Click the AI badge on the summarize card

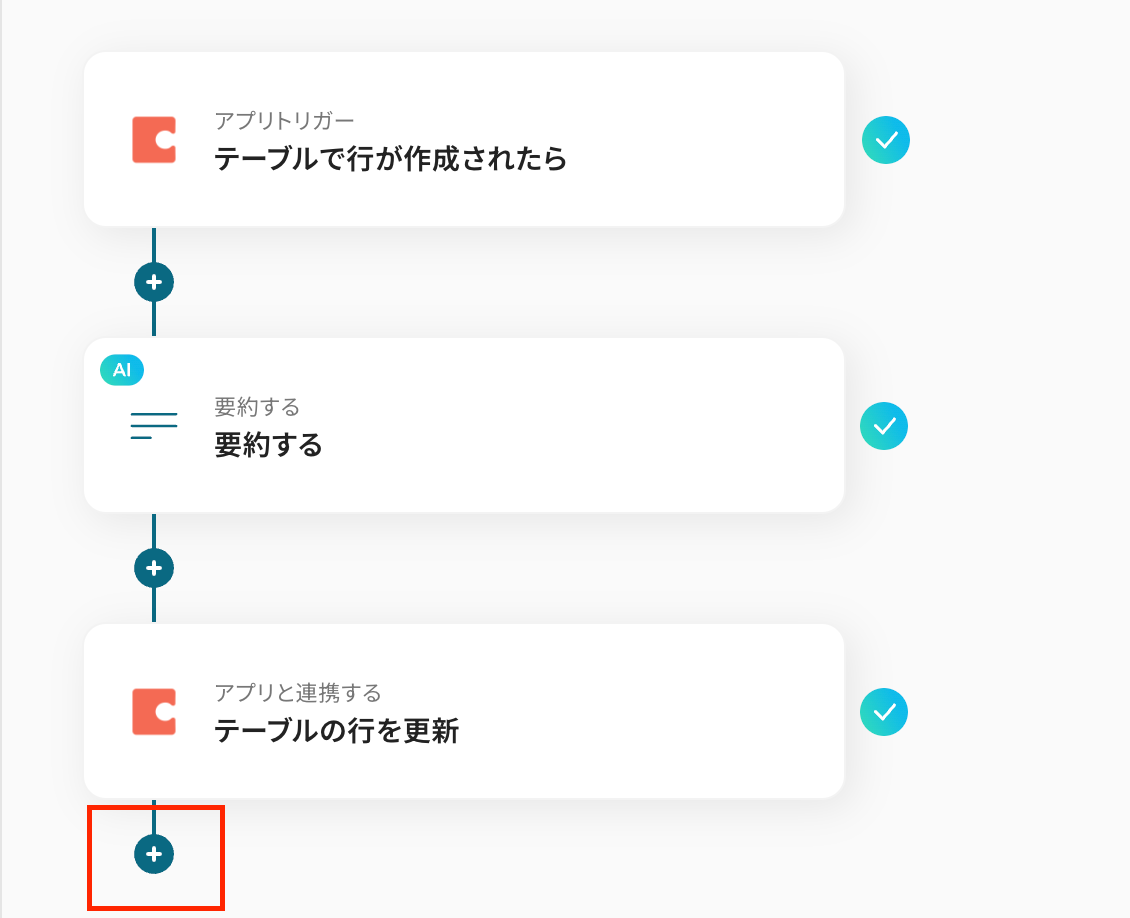tap(122, 370)
